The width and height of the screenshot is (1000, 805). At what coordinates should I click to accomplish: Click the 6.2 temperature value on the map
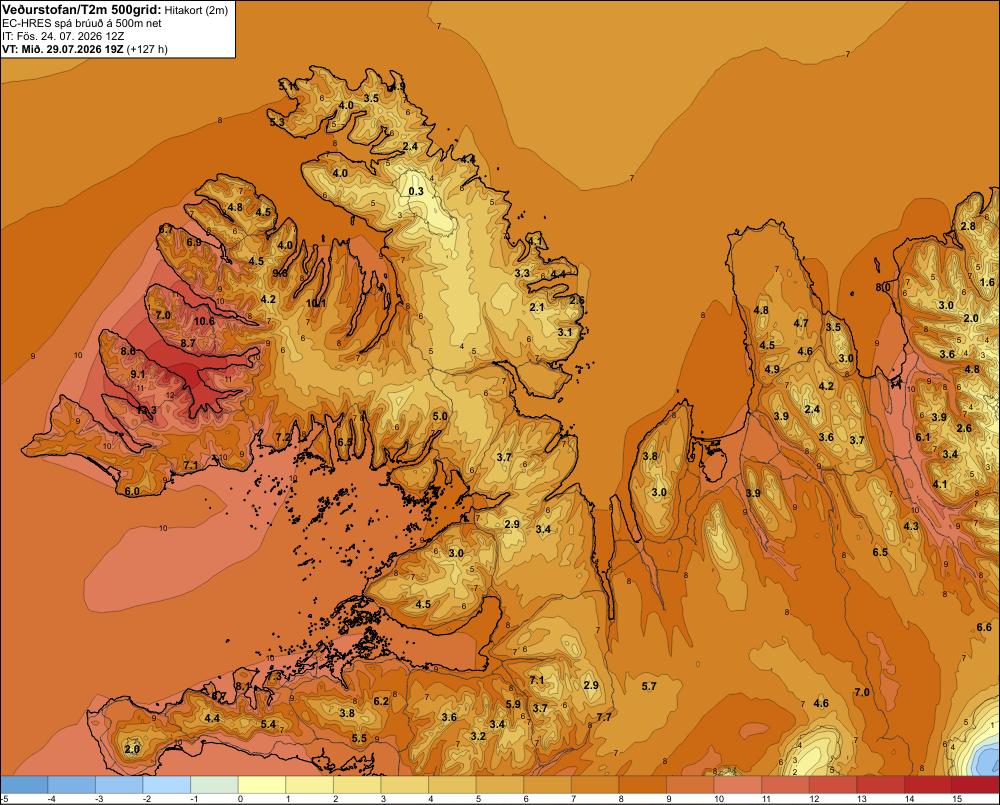pos(381,701)
